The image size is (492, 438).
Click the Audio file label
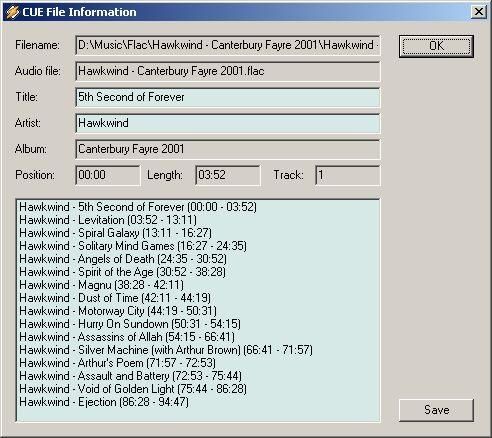[38, 71]
